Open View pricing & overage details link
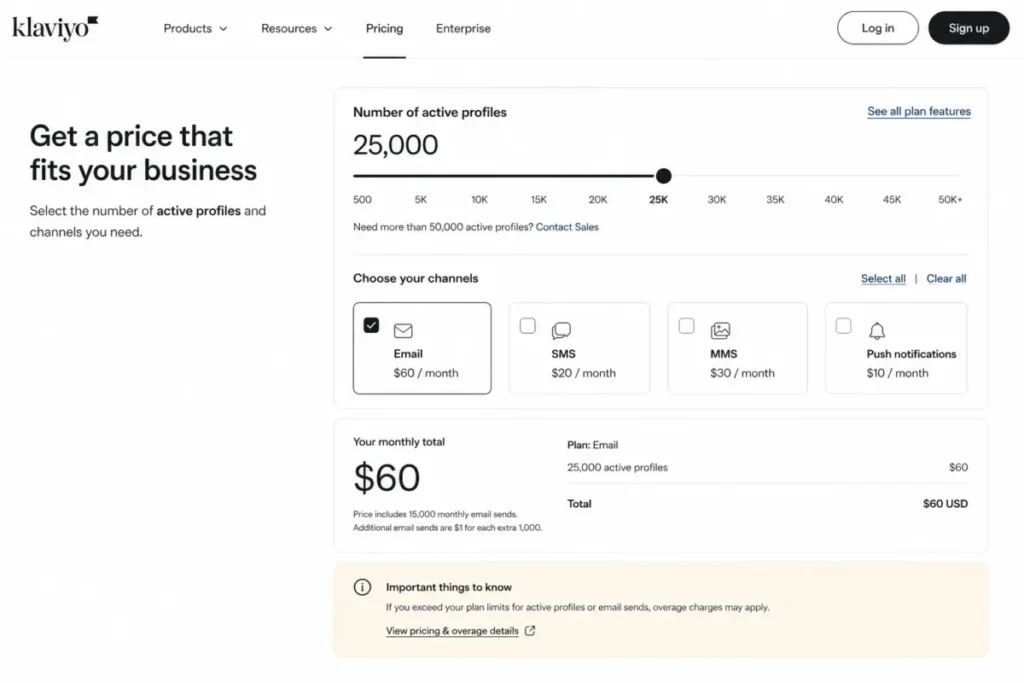Viewport: 1024px width, 683px height. (452, 631)
